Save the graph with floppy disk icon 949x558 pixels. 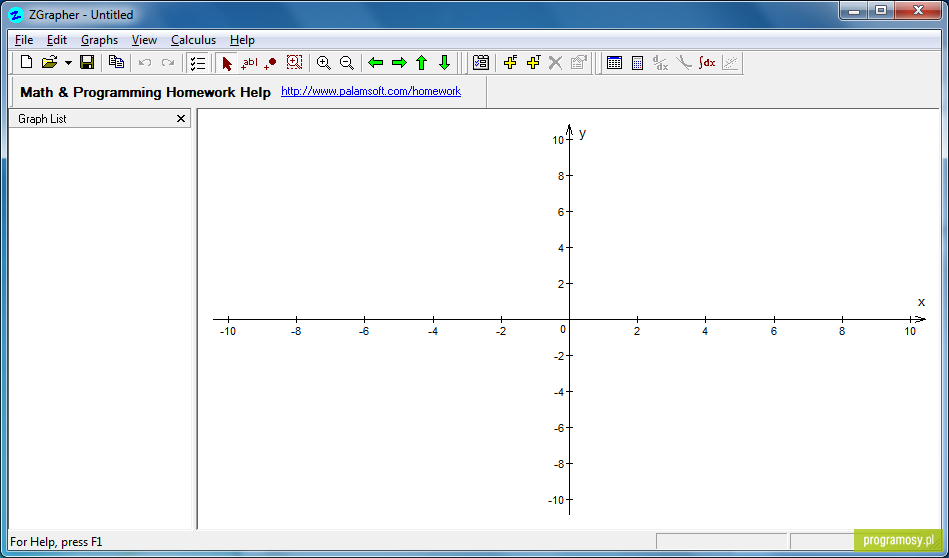click(x=87, y=62)
